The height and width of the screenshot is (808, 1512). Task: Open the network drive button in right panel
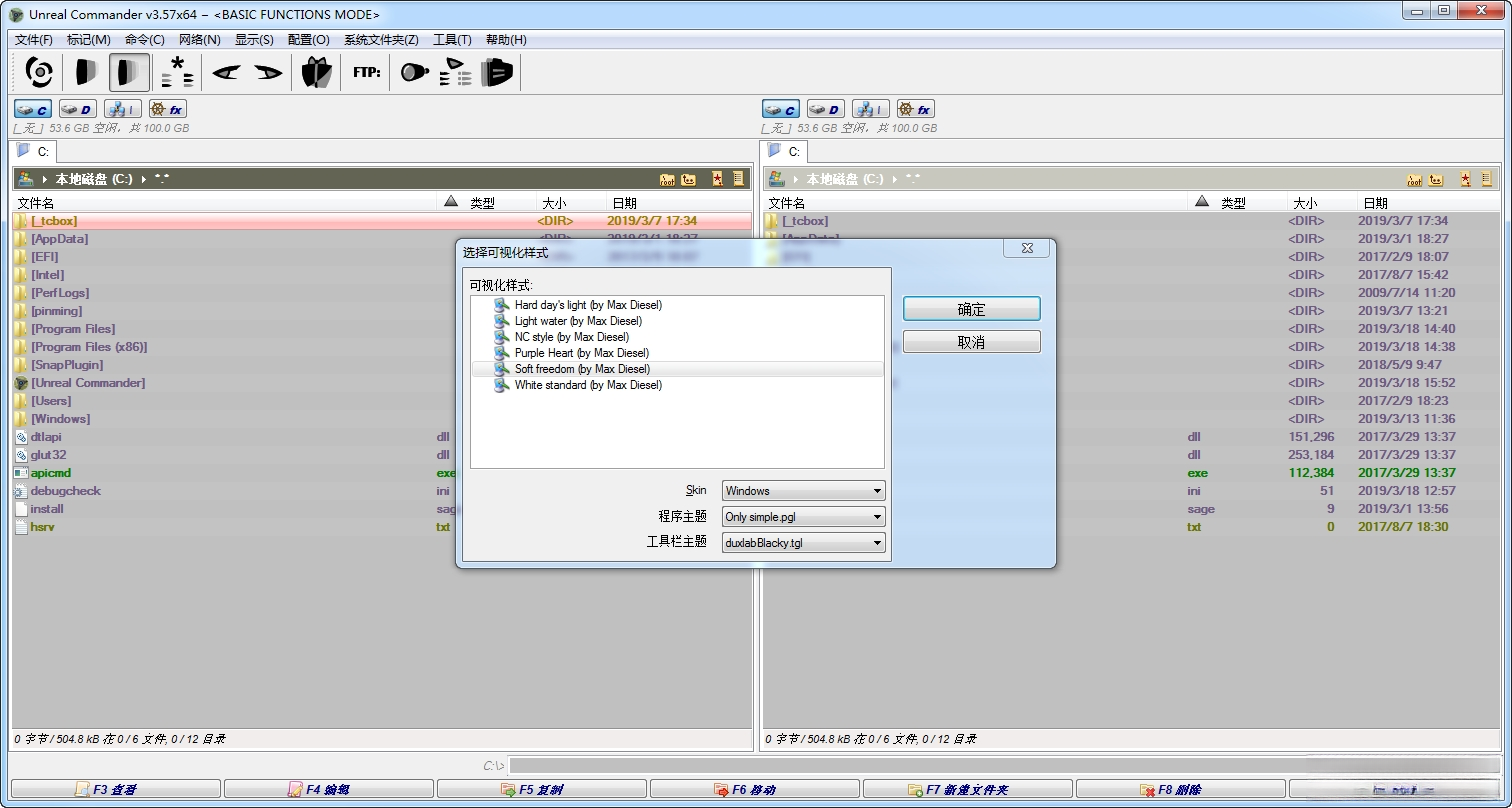pyautogui.click(x=871, y=109)
